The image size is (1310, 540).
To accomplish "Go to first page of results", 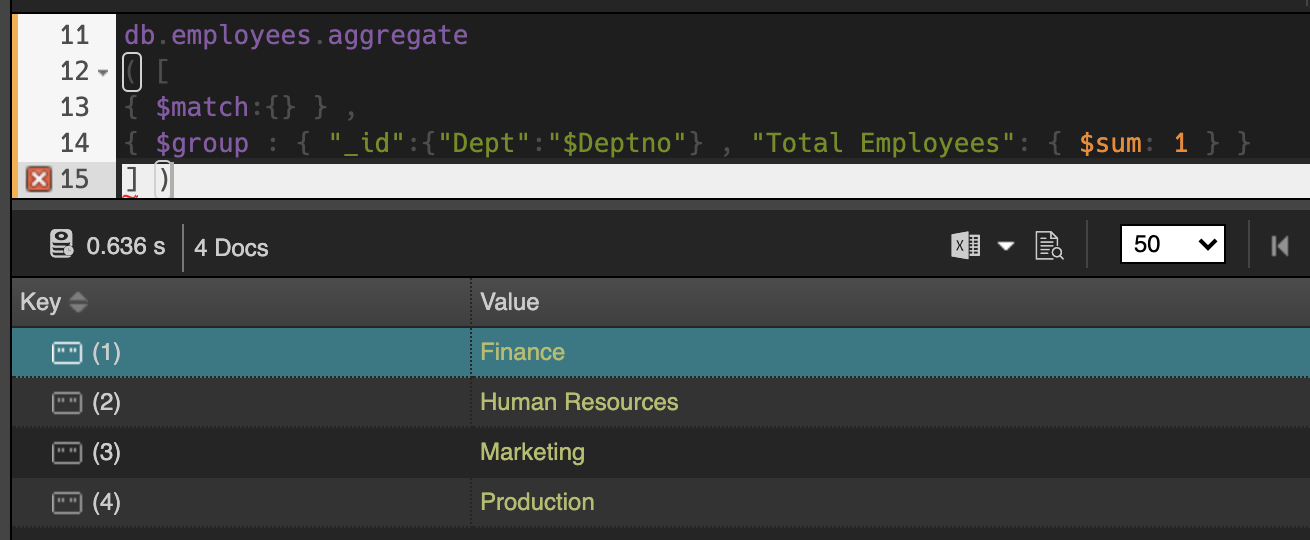I will point(1279,245).
